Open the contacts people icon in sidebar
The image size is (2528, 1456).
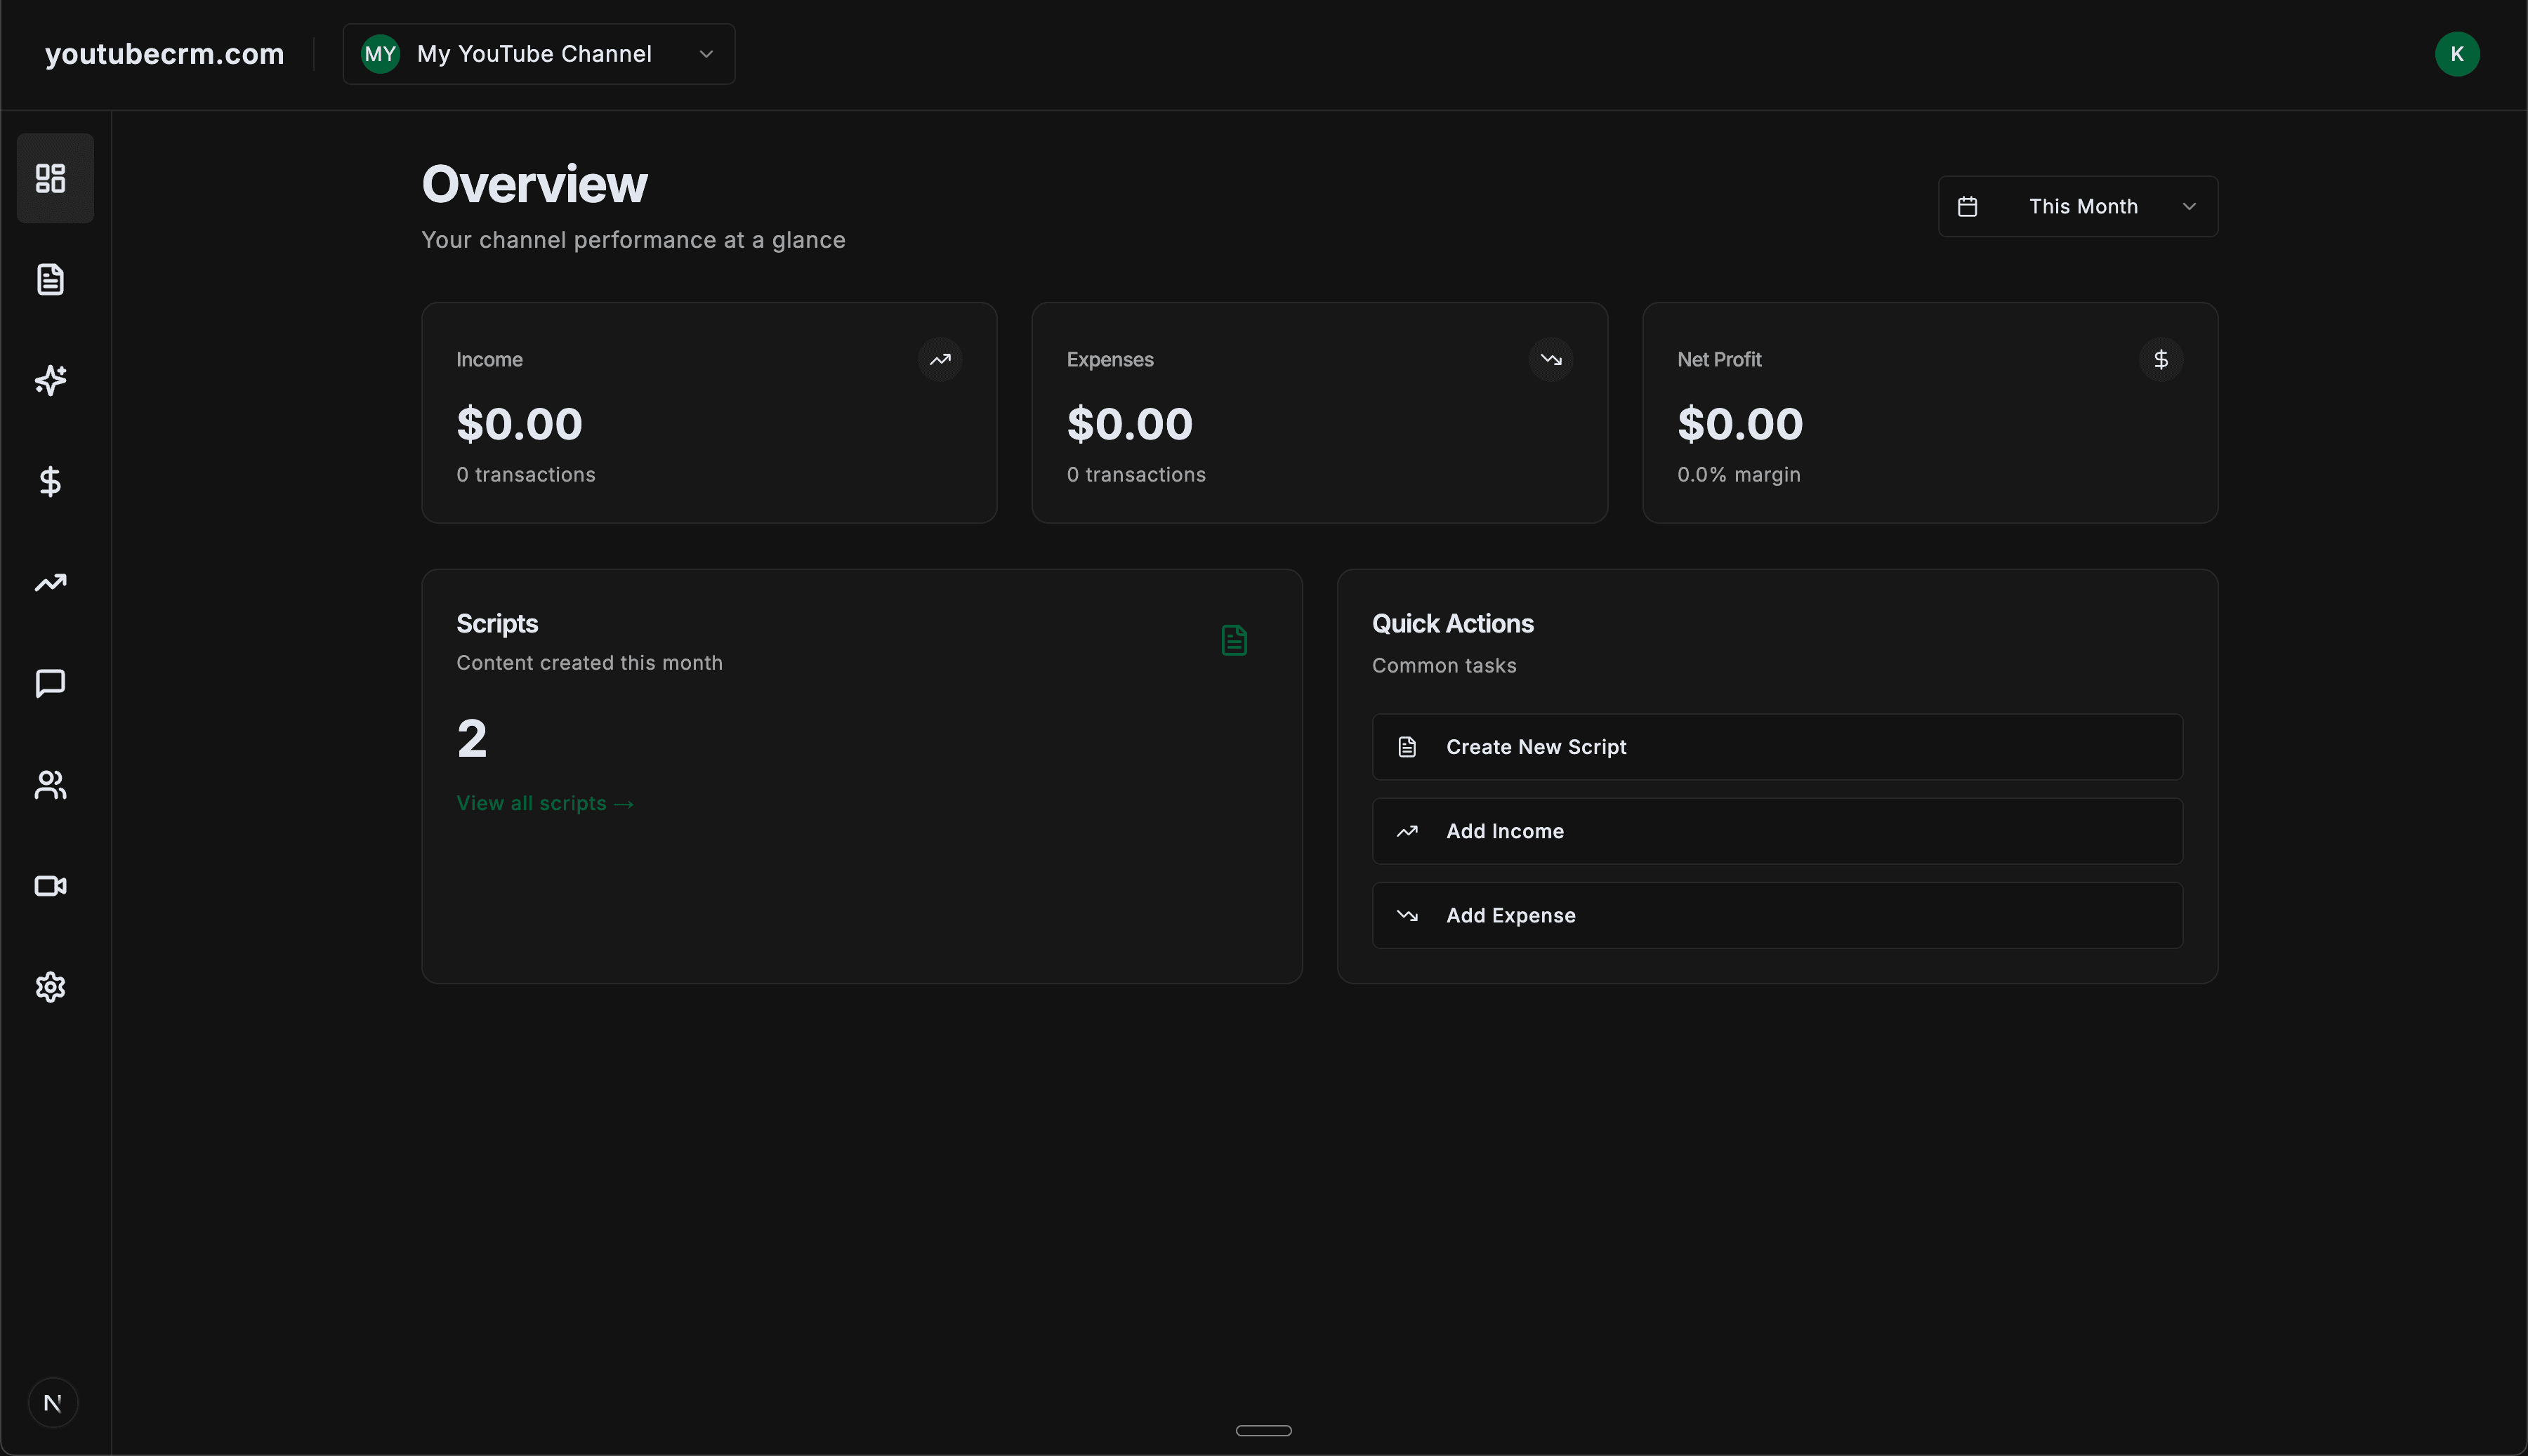point(51,785)
